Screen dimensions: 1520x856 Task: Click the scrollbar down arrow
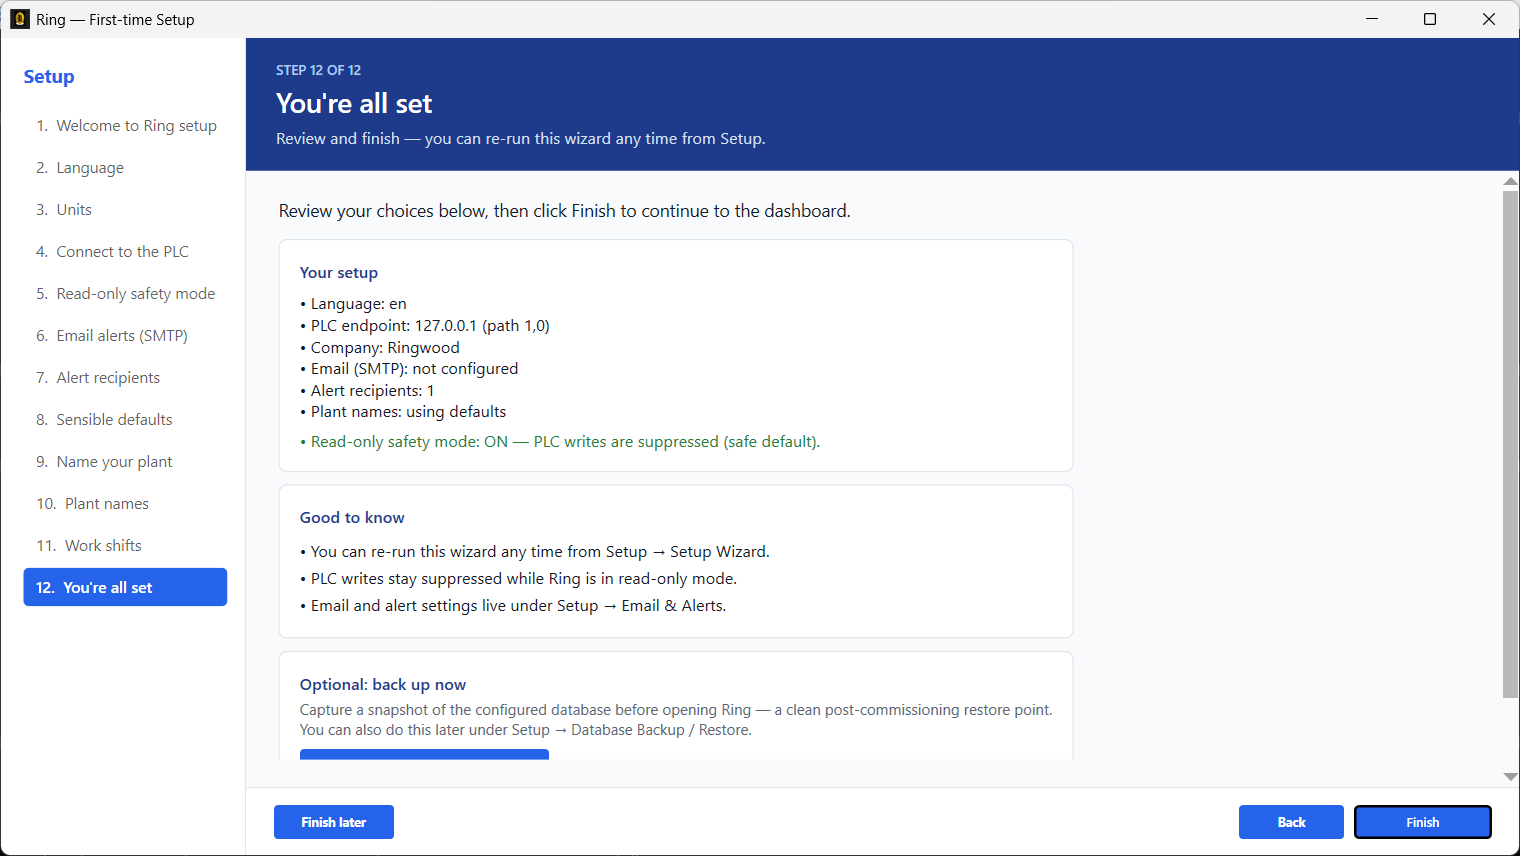coord(1510,777)
